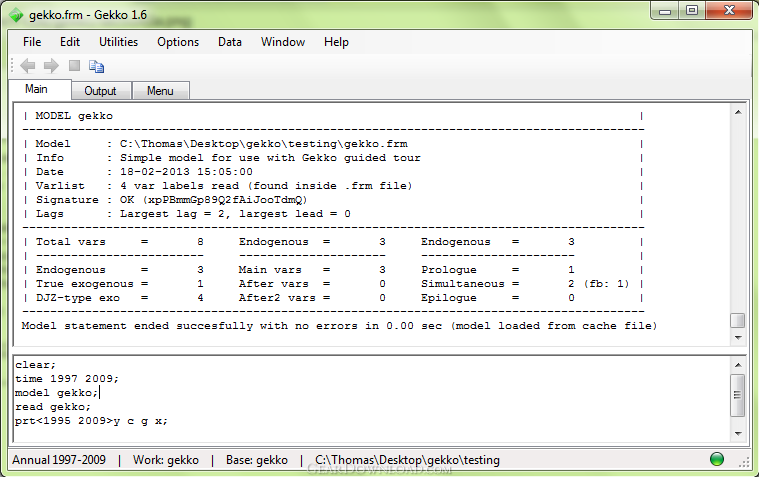Switch to the Main tab

click(x=40, y=90)
